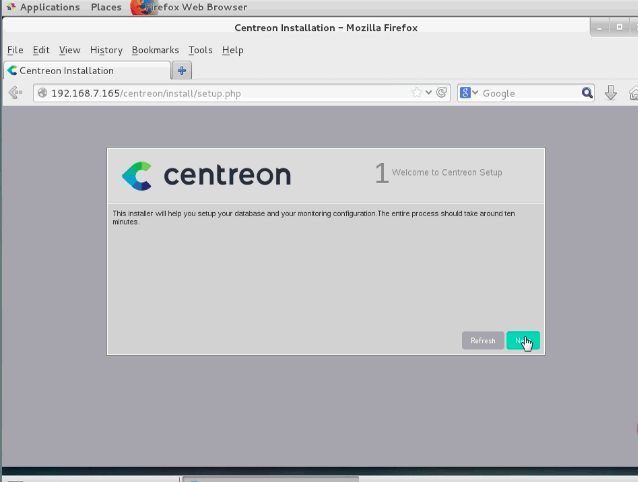Screen dimensions: 638x482
Task: Open a new tab with plus icon
Action: 181,70
